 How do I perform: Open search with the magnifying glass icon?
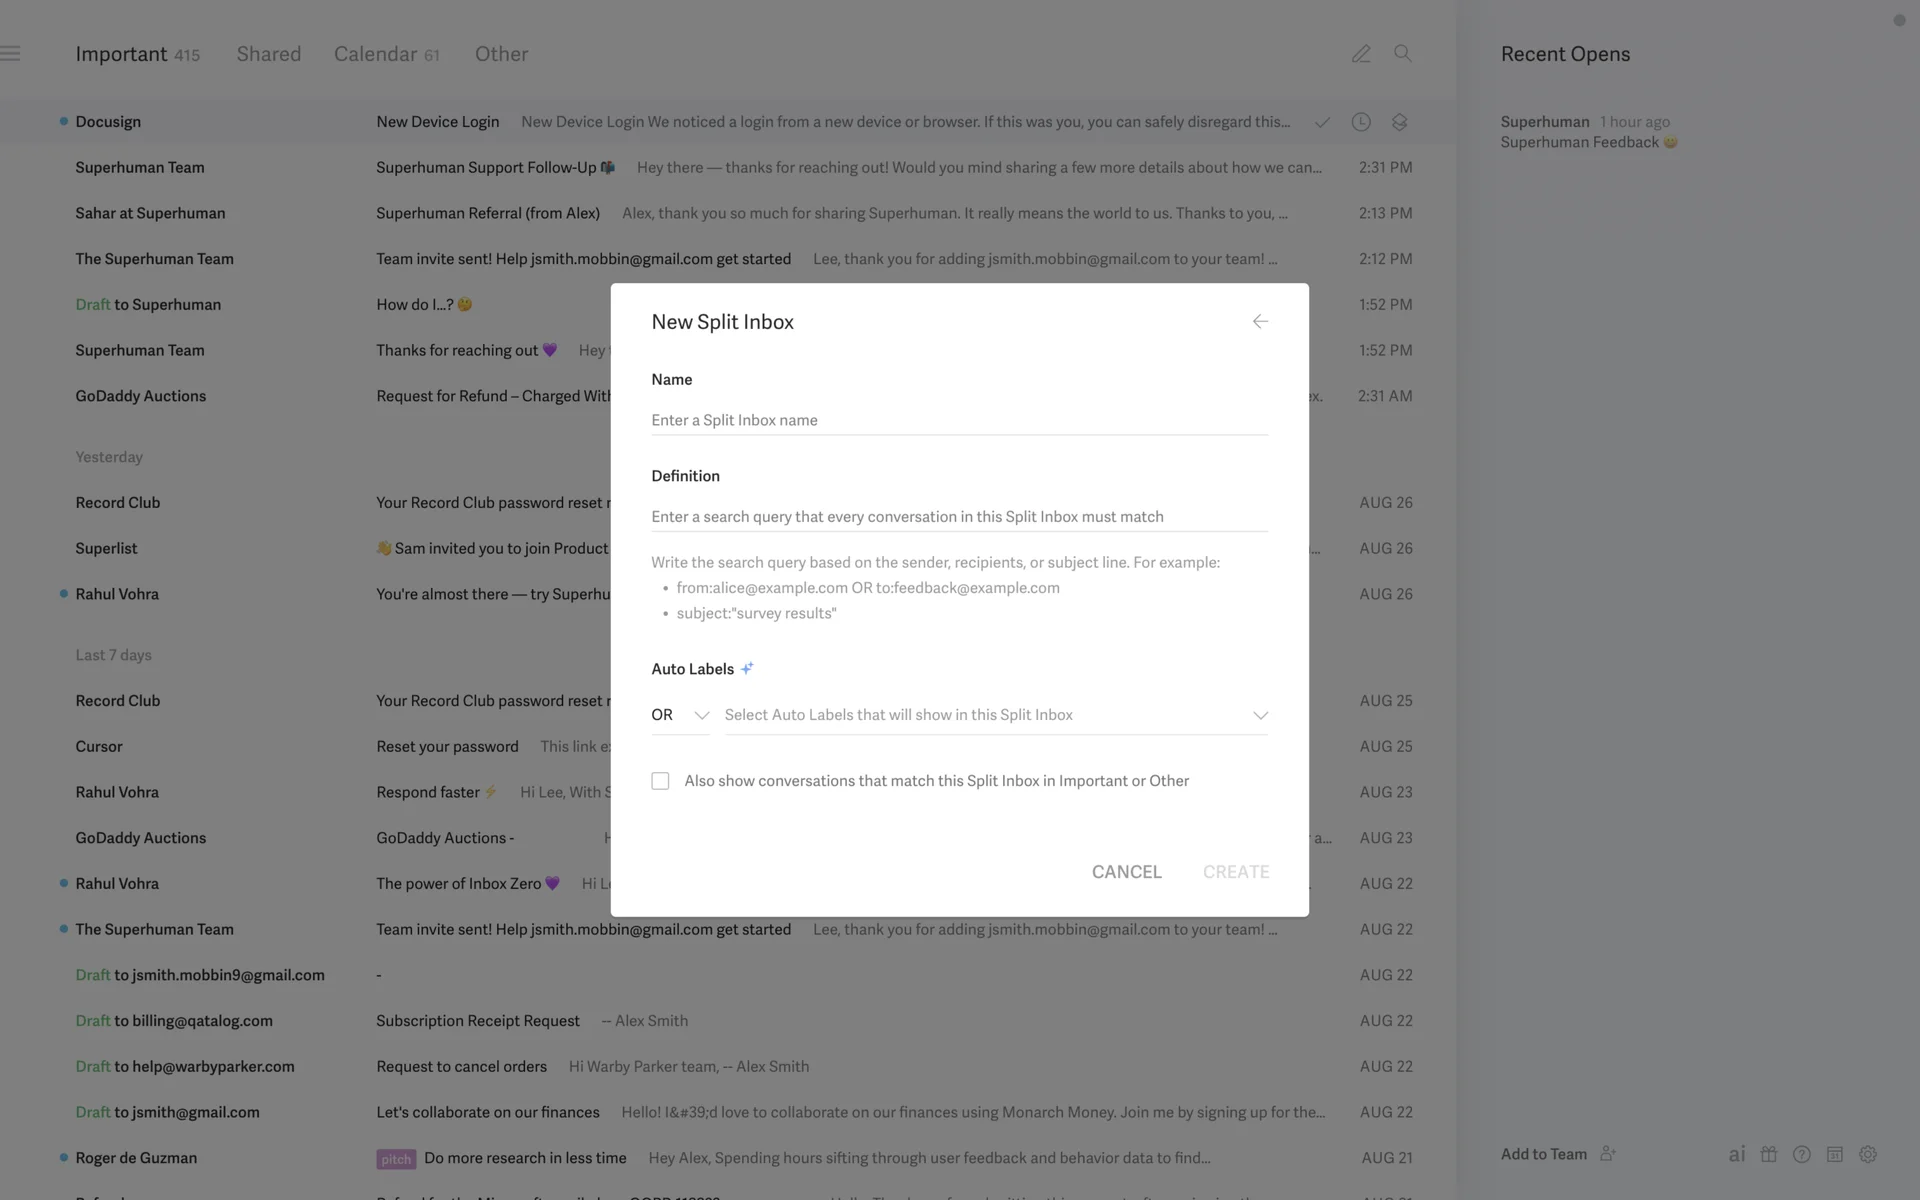click(1403, 54)
